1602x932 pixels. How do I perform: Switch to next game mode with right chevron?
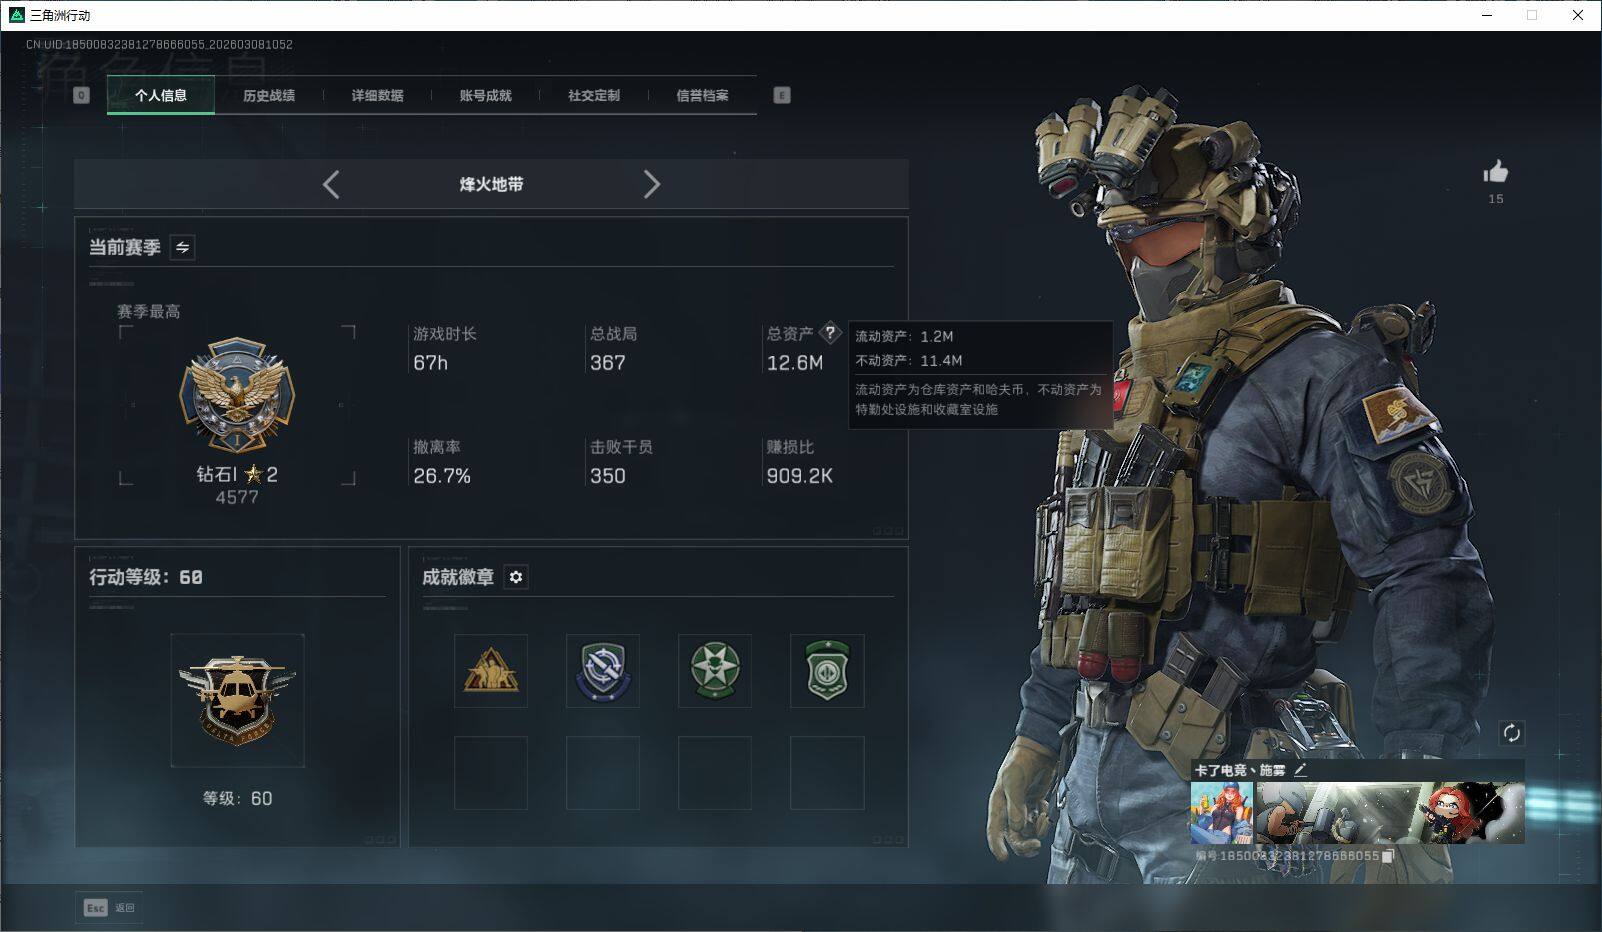(652, 184)
